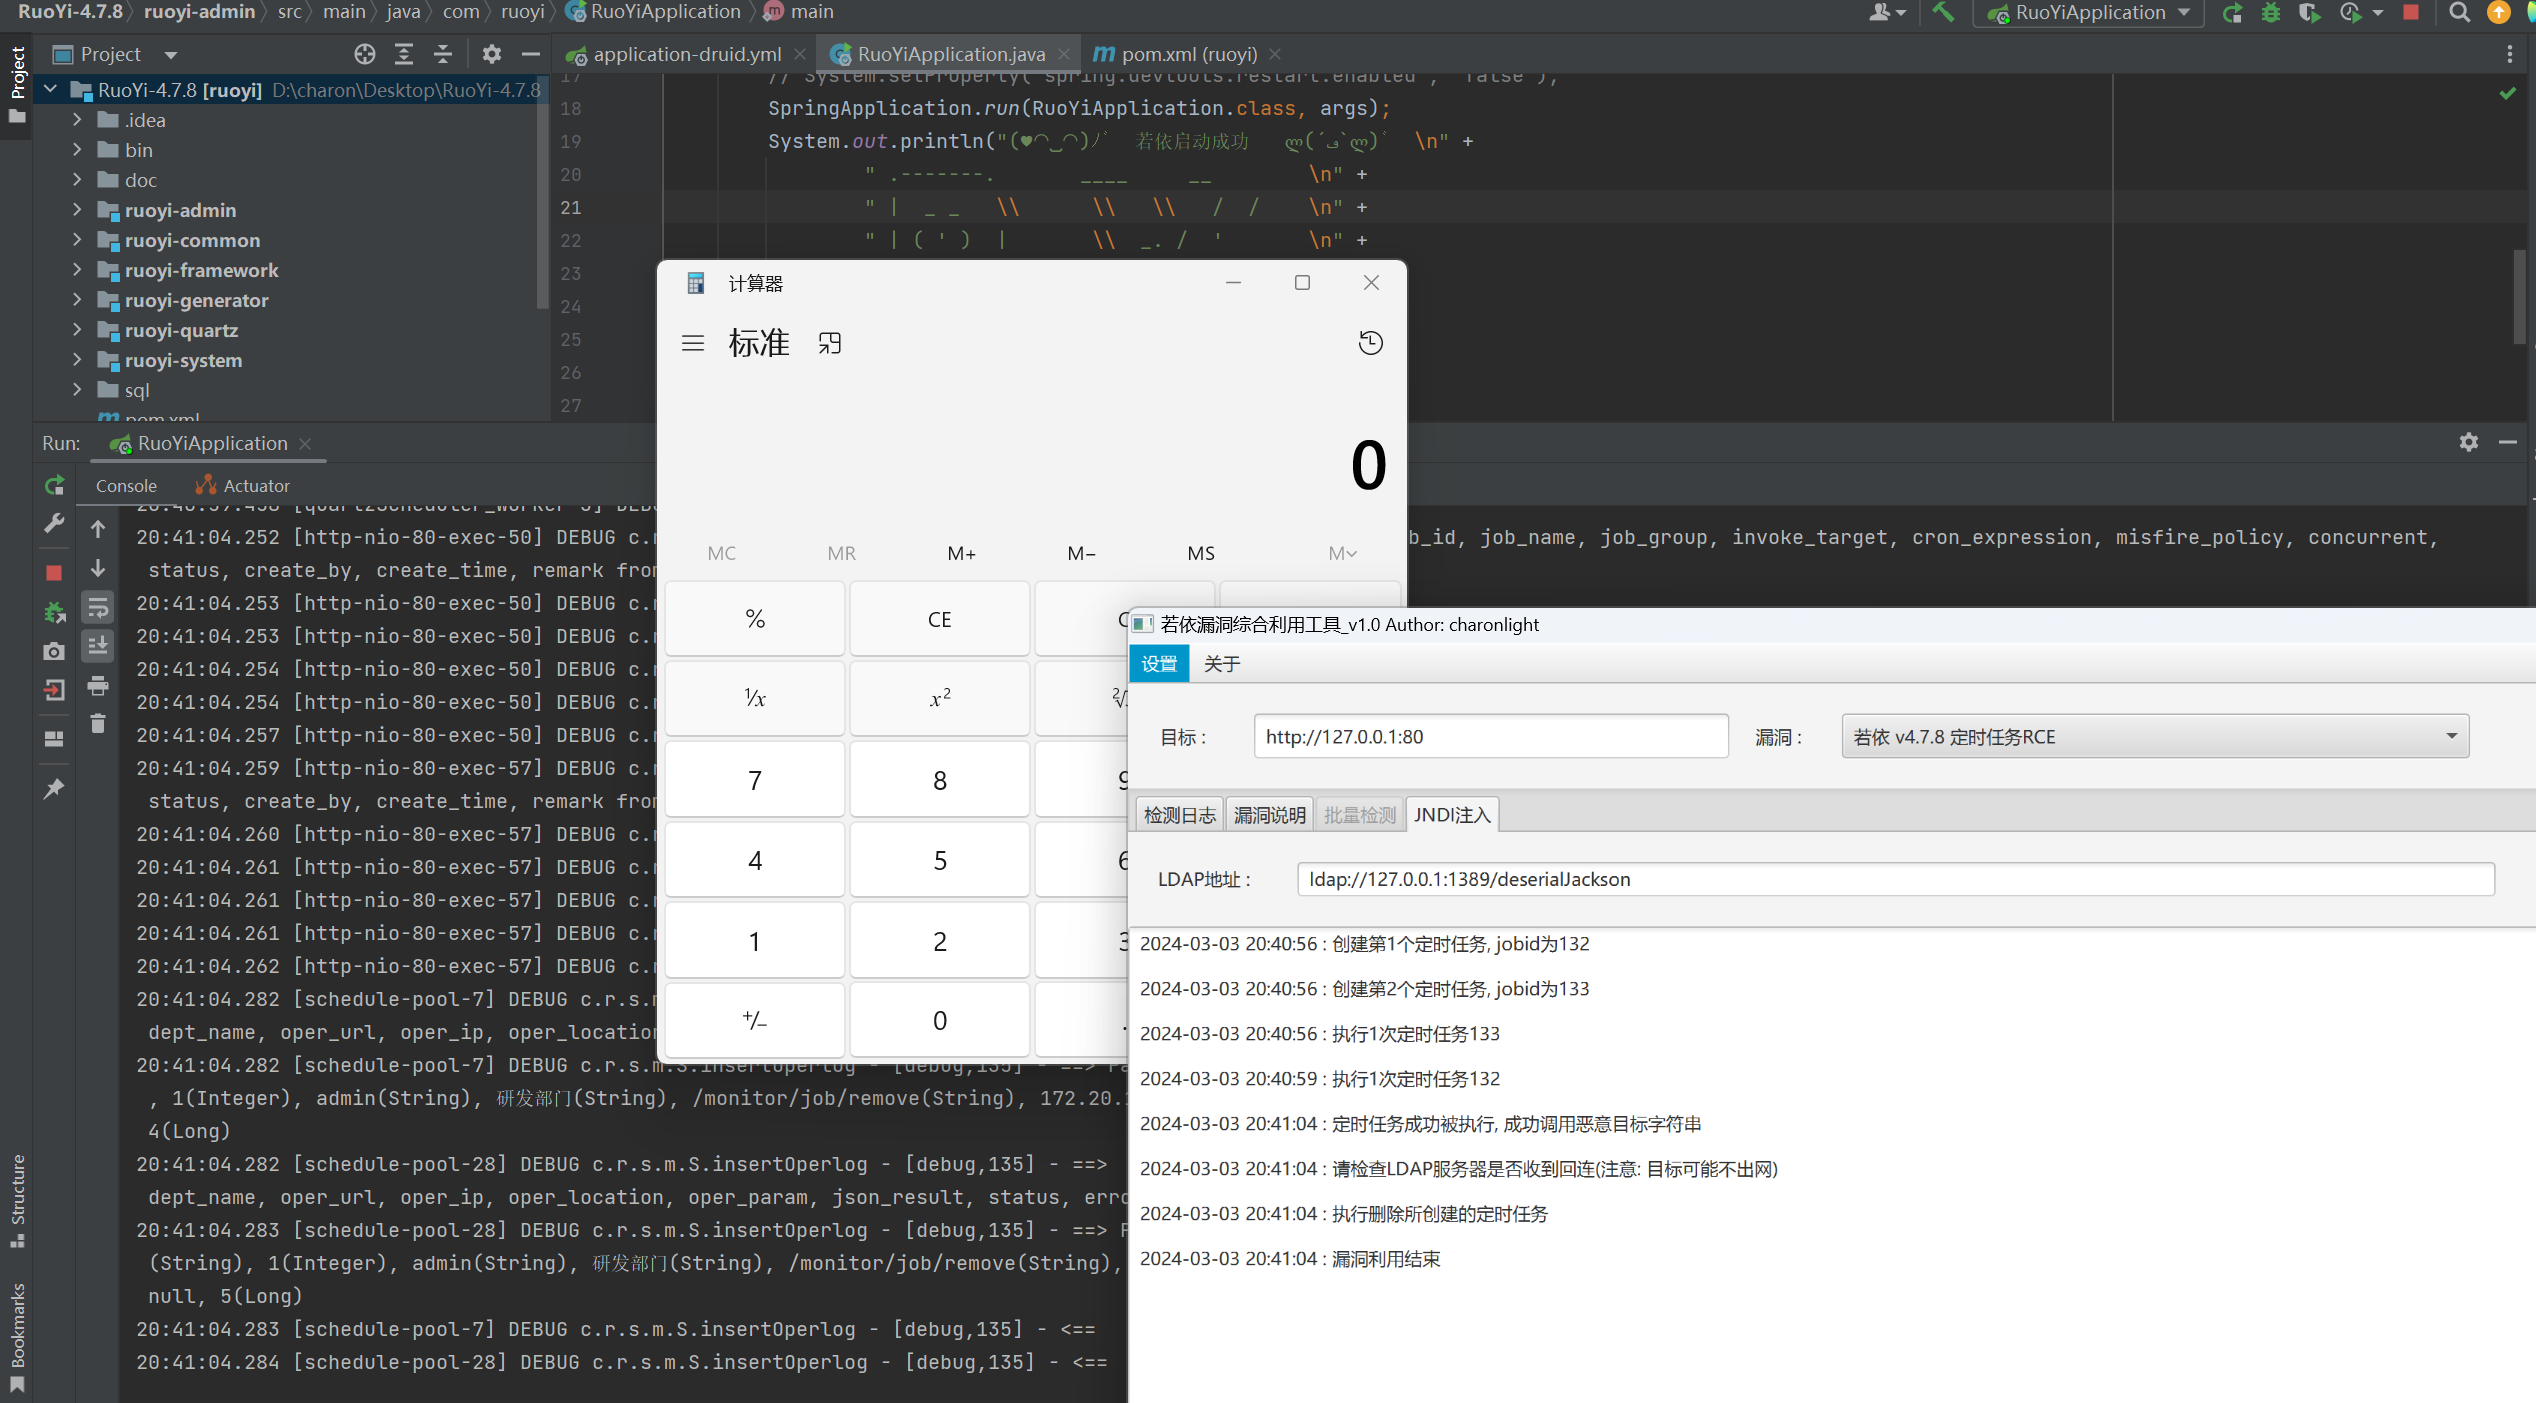Viewport: 2536px width, 1403px height.
Task: Open calculator history panel
Action: (x=1370, y=344)
